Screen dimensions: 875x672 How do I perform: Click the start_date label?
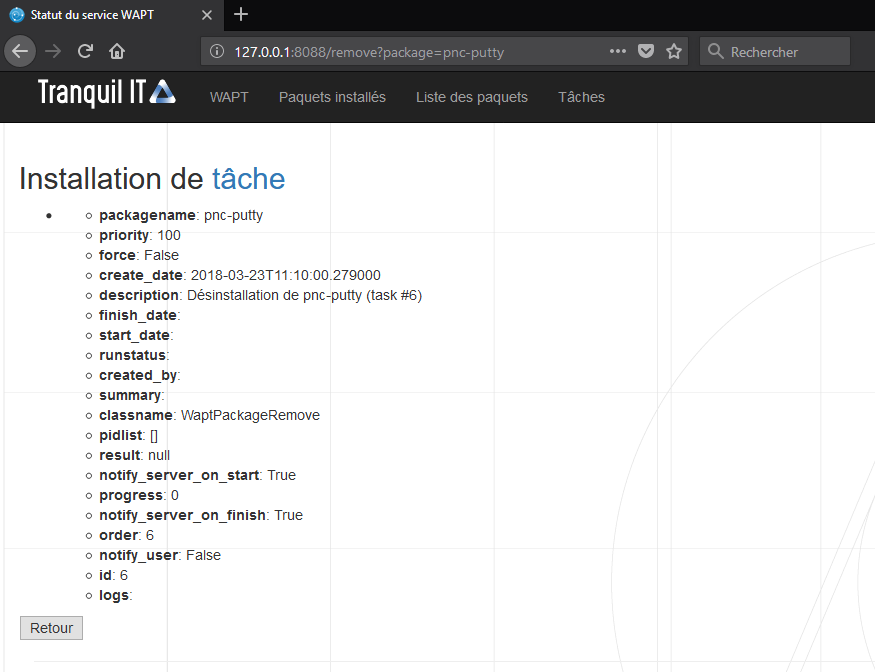tap(136, 335)
